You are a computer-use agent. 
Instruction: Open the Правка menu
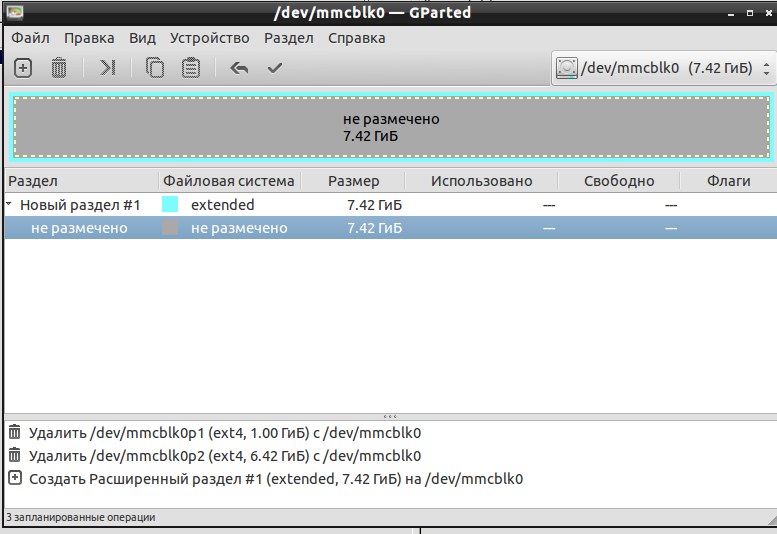[89, 38]
